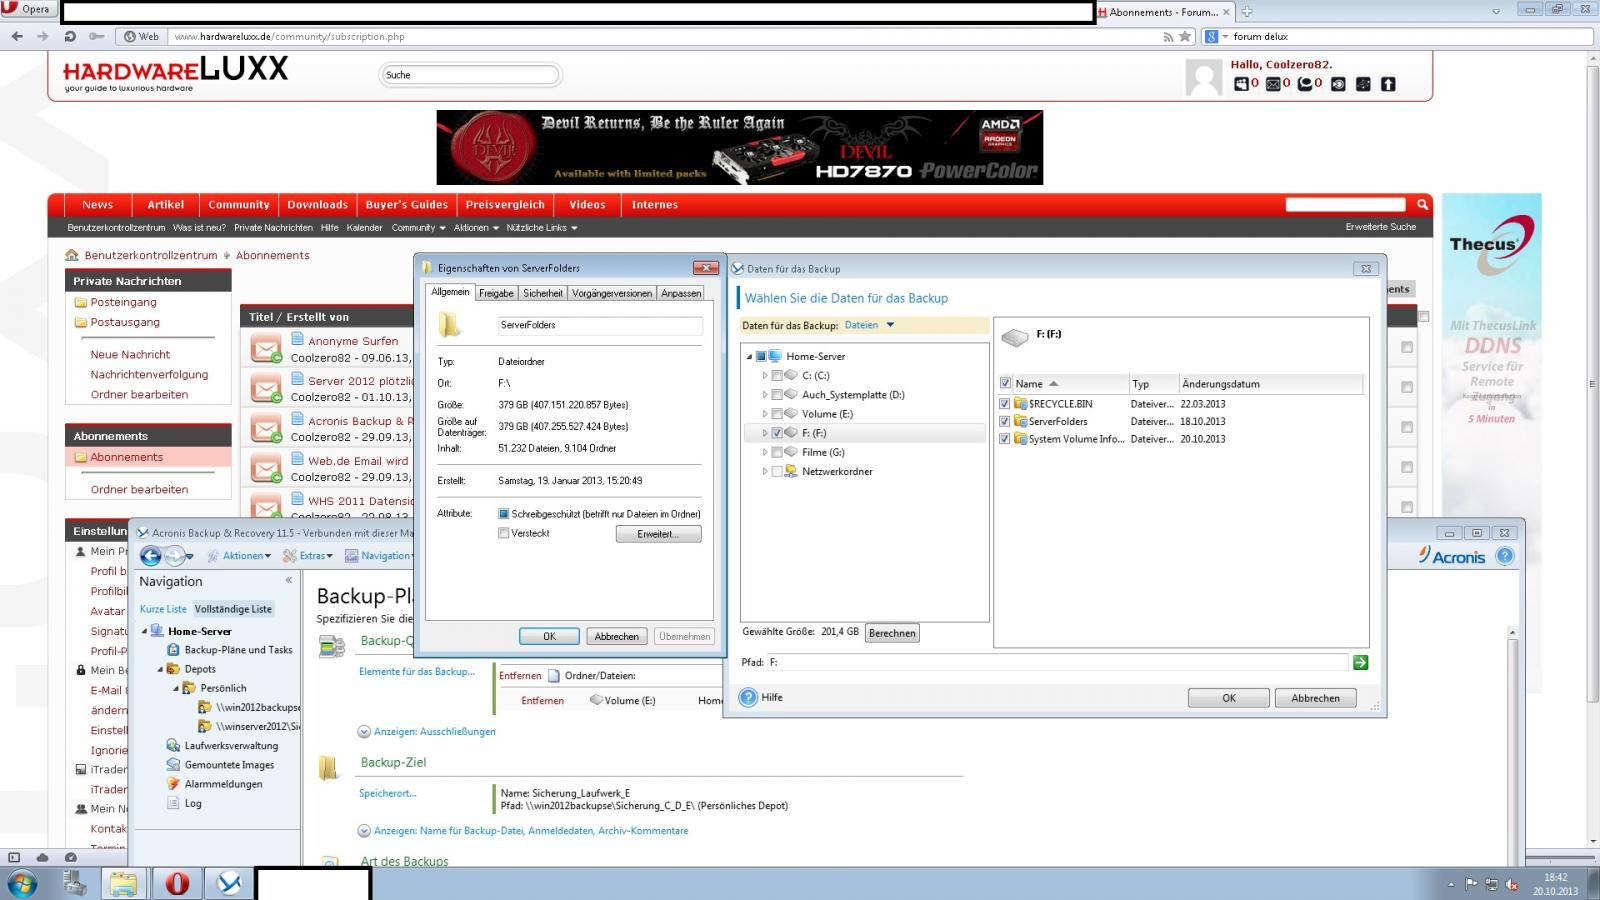Open Gemountete Images in navigation tree
Screen dimensions: 1600x900
229,765
